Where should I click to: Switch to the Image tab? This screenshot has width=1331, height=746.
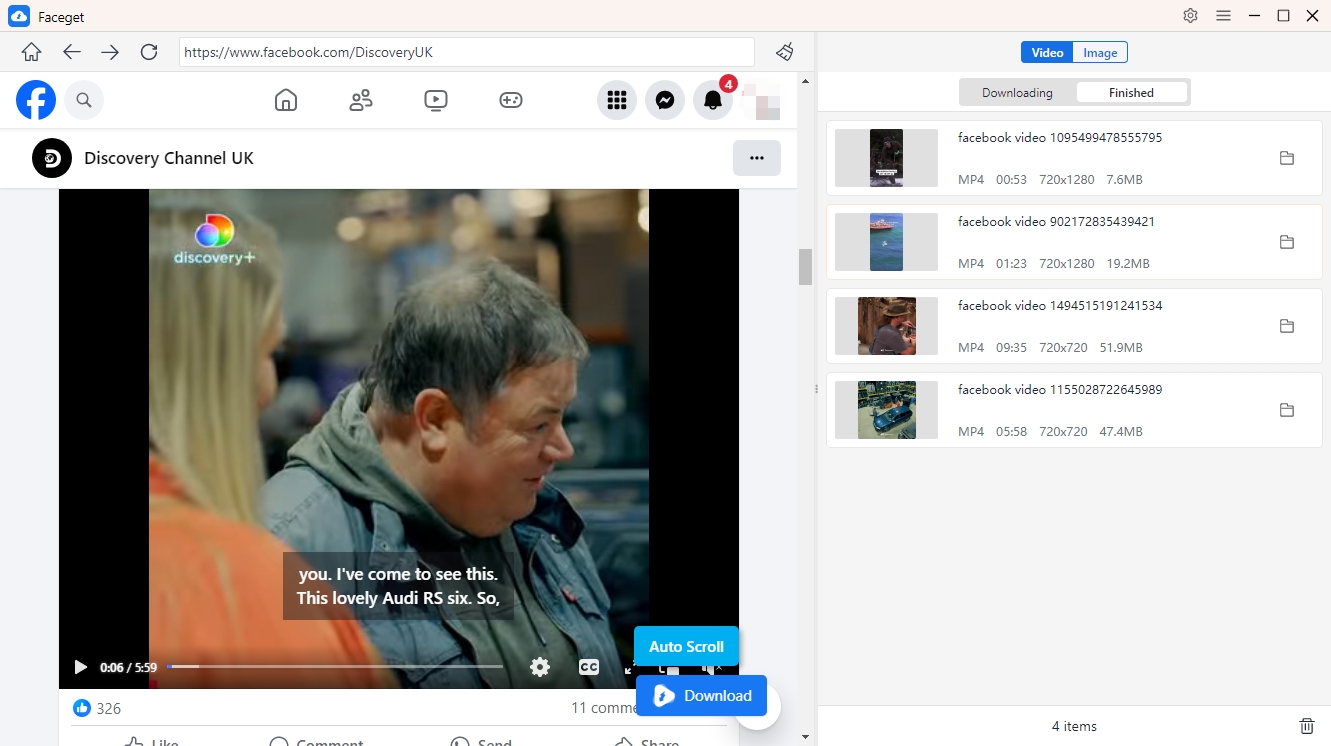(1100, 53)
